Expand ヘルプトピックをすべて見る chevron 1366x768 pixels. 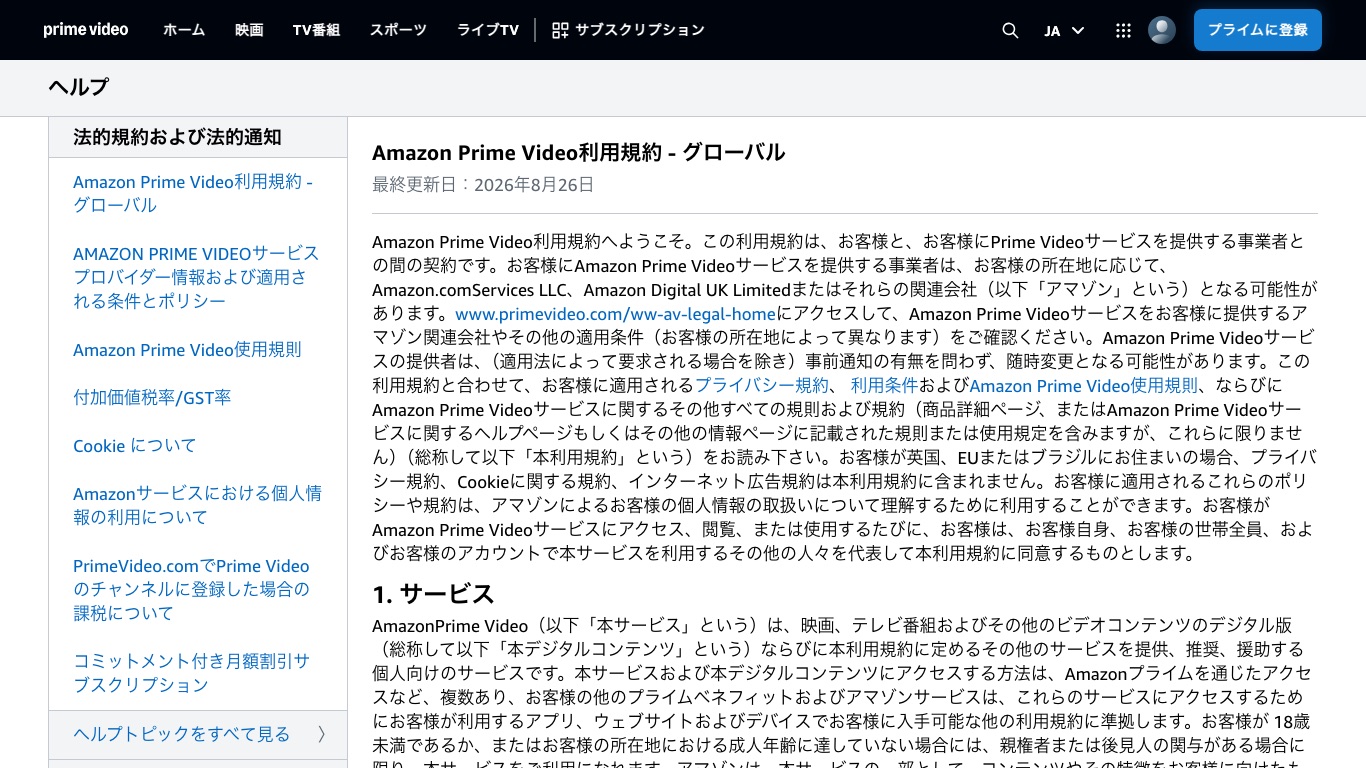[321, 735]
